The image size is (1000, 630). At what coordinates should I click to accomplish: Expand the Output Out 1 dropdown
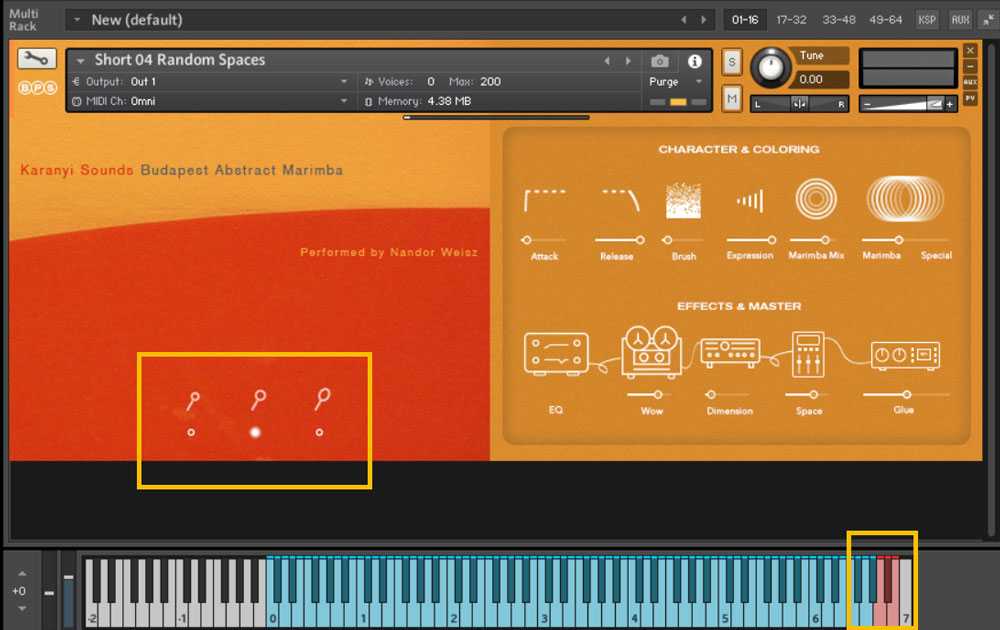pos(344,82)
